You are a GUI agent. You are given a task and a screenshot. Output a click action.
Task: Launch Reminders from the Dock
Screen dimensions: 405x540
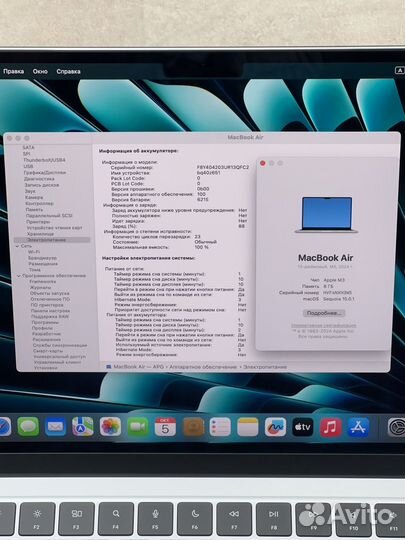220,427
